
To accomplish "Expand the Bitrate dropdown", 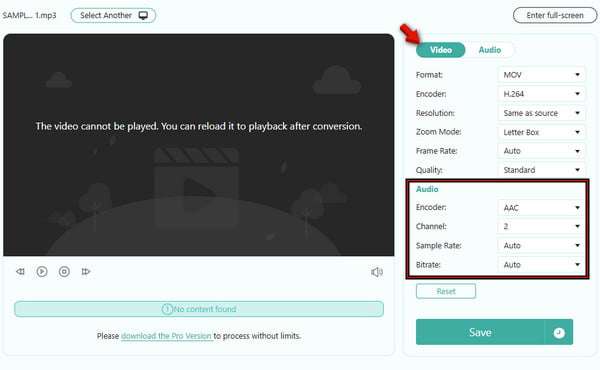I will (x=541, y=264).
